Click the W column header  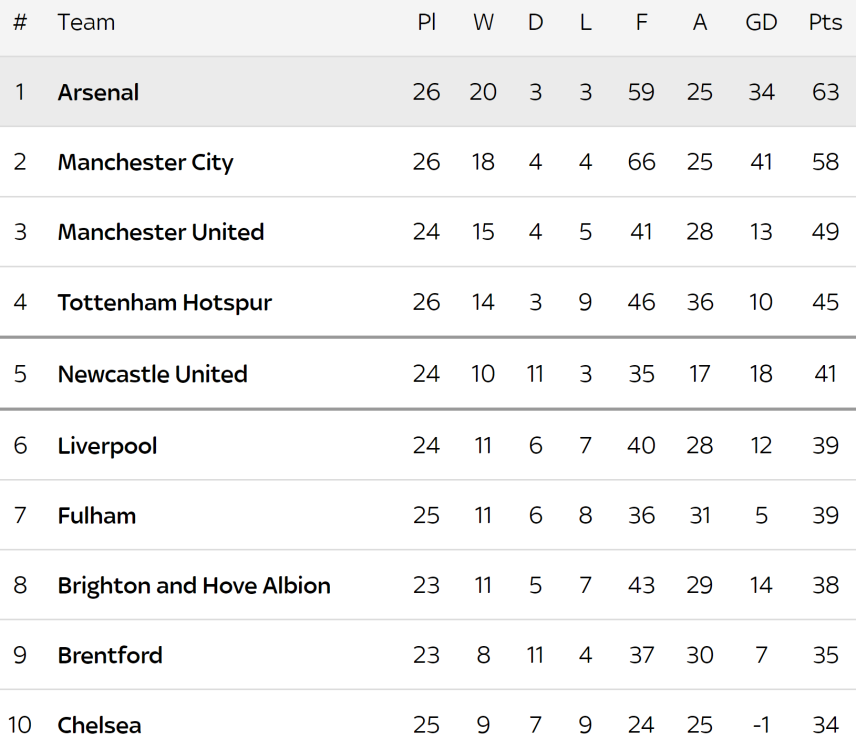pos(483,23)
